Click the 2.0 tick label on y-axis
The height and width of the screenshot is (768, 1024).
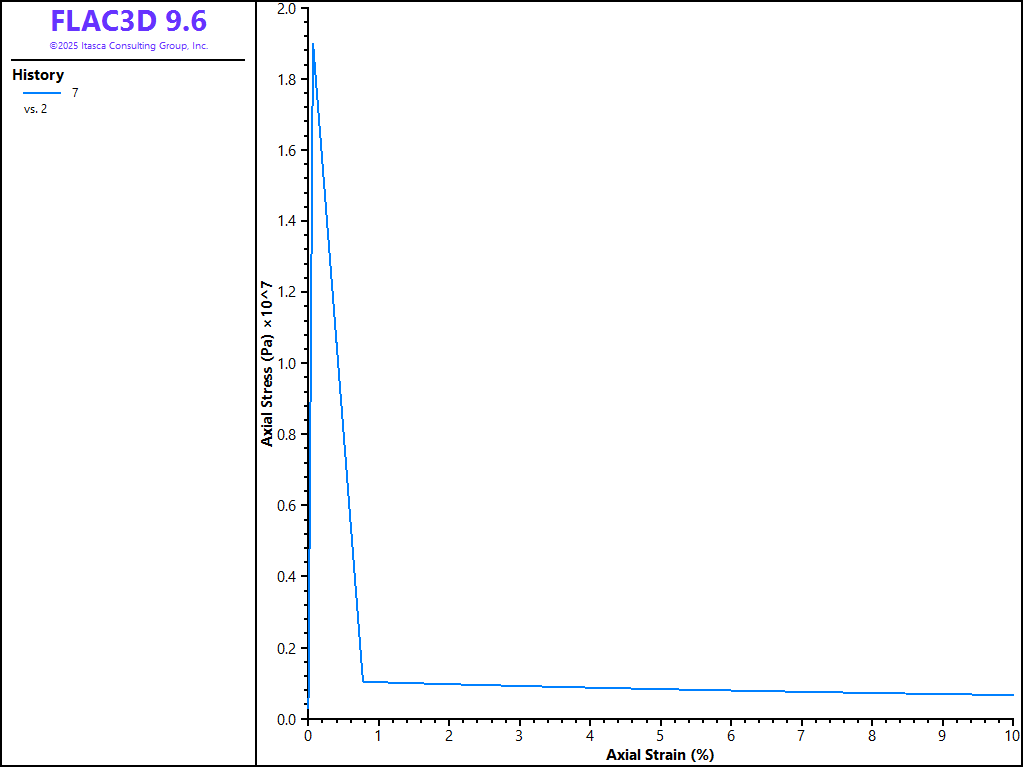coord(286,9)
